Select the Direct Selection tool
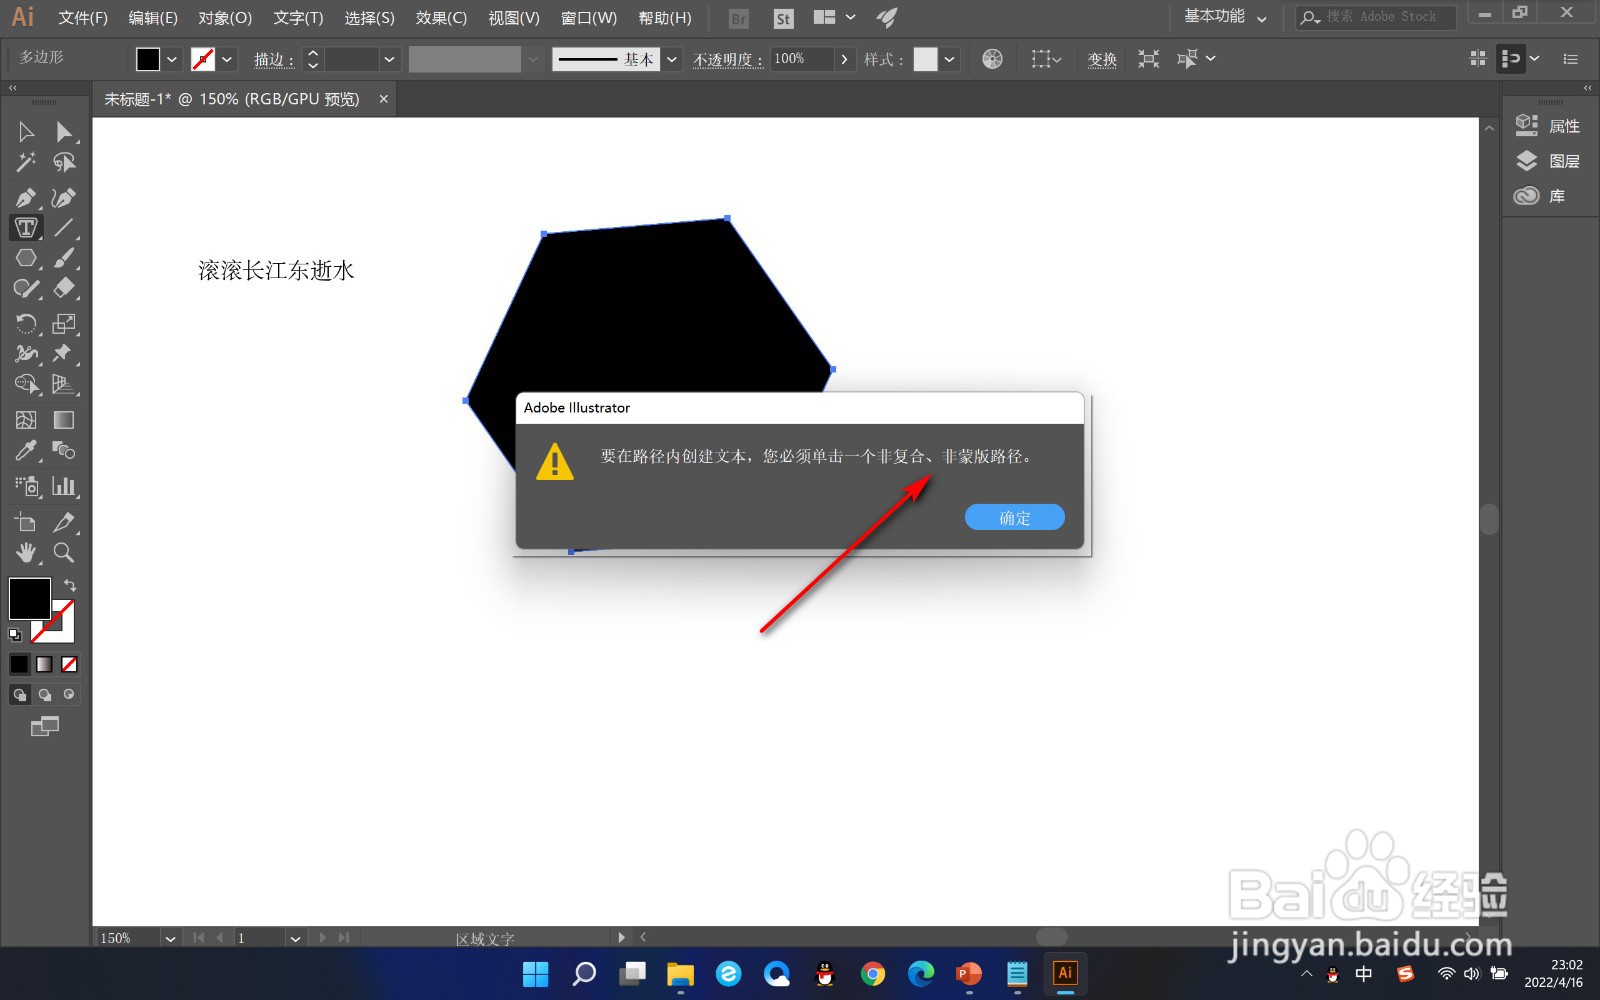The width and height of the screenshot is (1600, 1000). [x=63, y=132]
